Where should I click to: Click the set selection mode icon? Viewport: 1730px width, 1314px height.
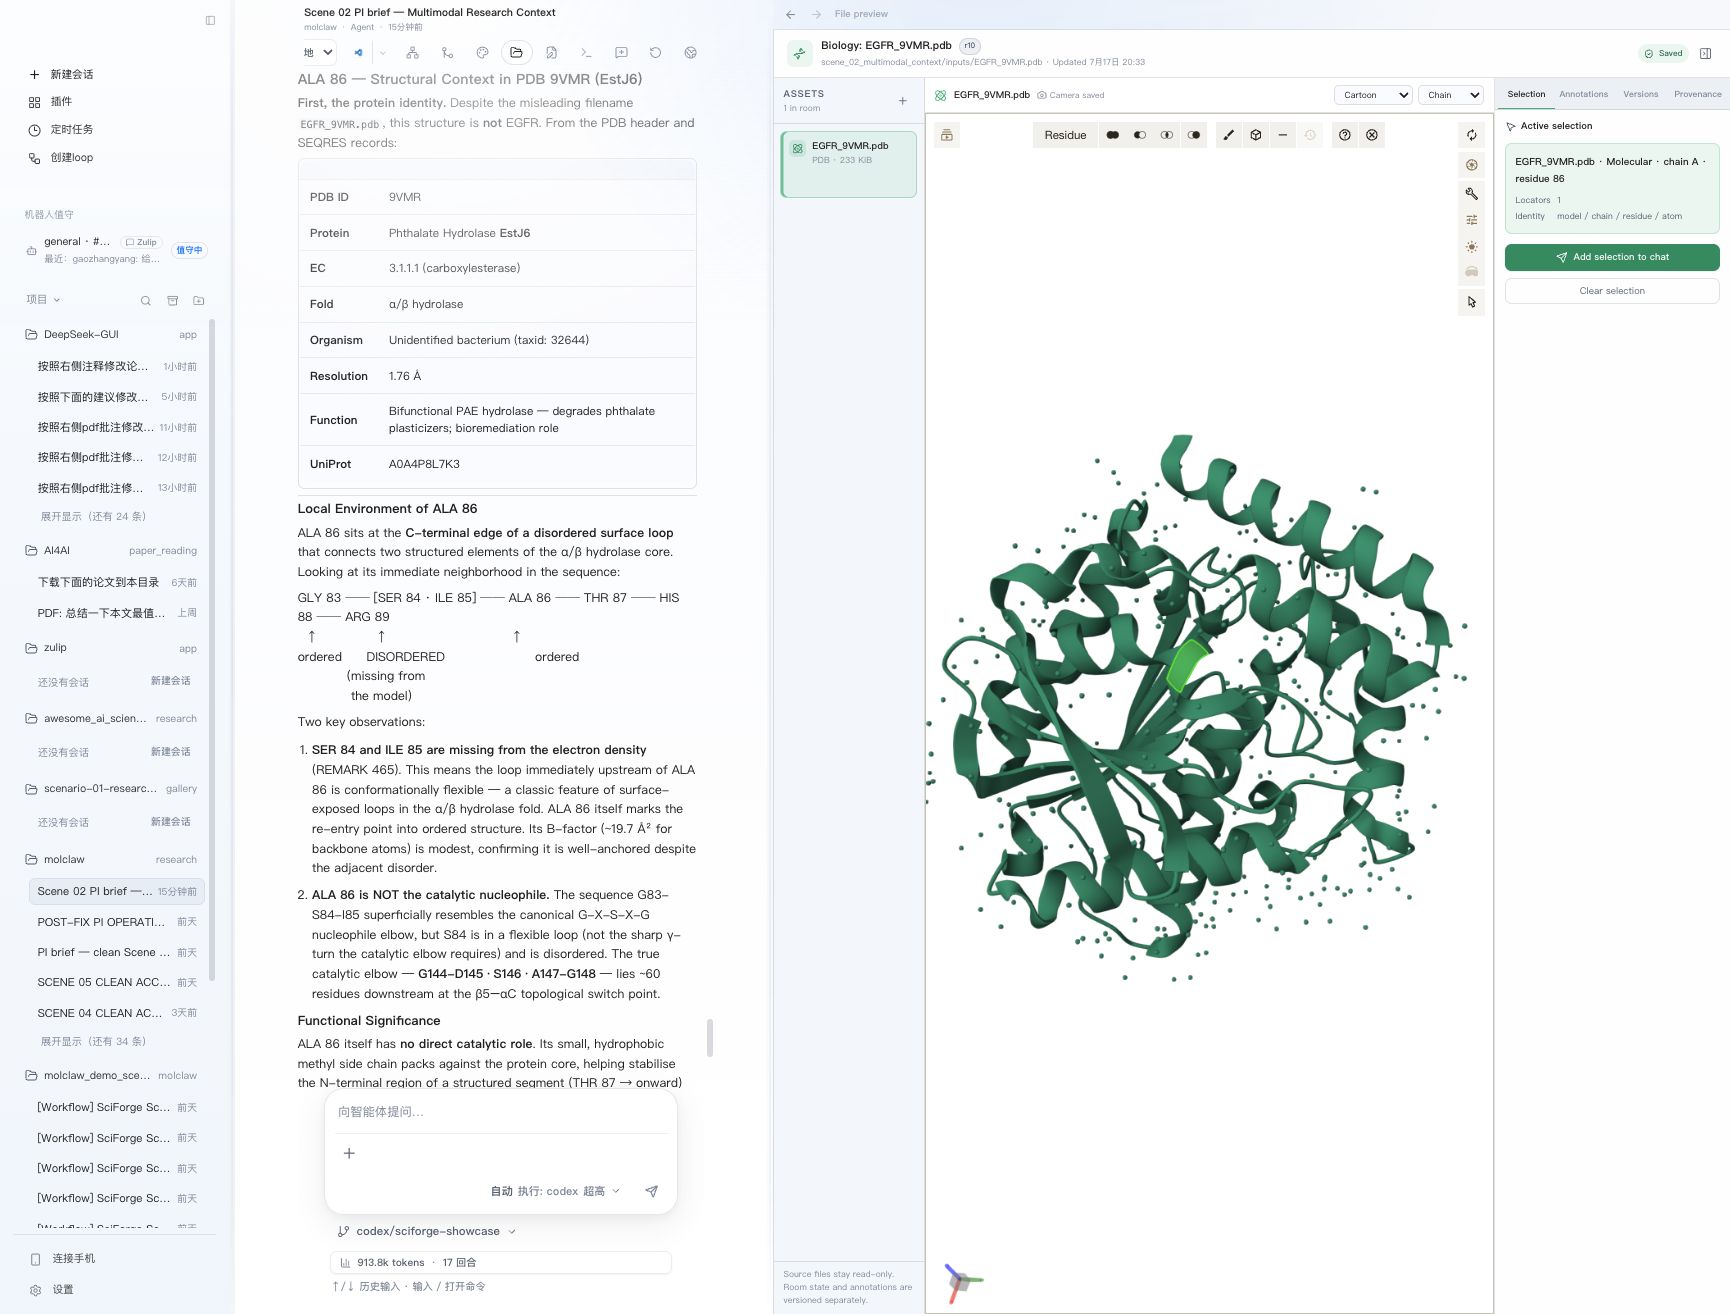(1194, 135)
